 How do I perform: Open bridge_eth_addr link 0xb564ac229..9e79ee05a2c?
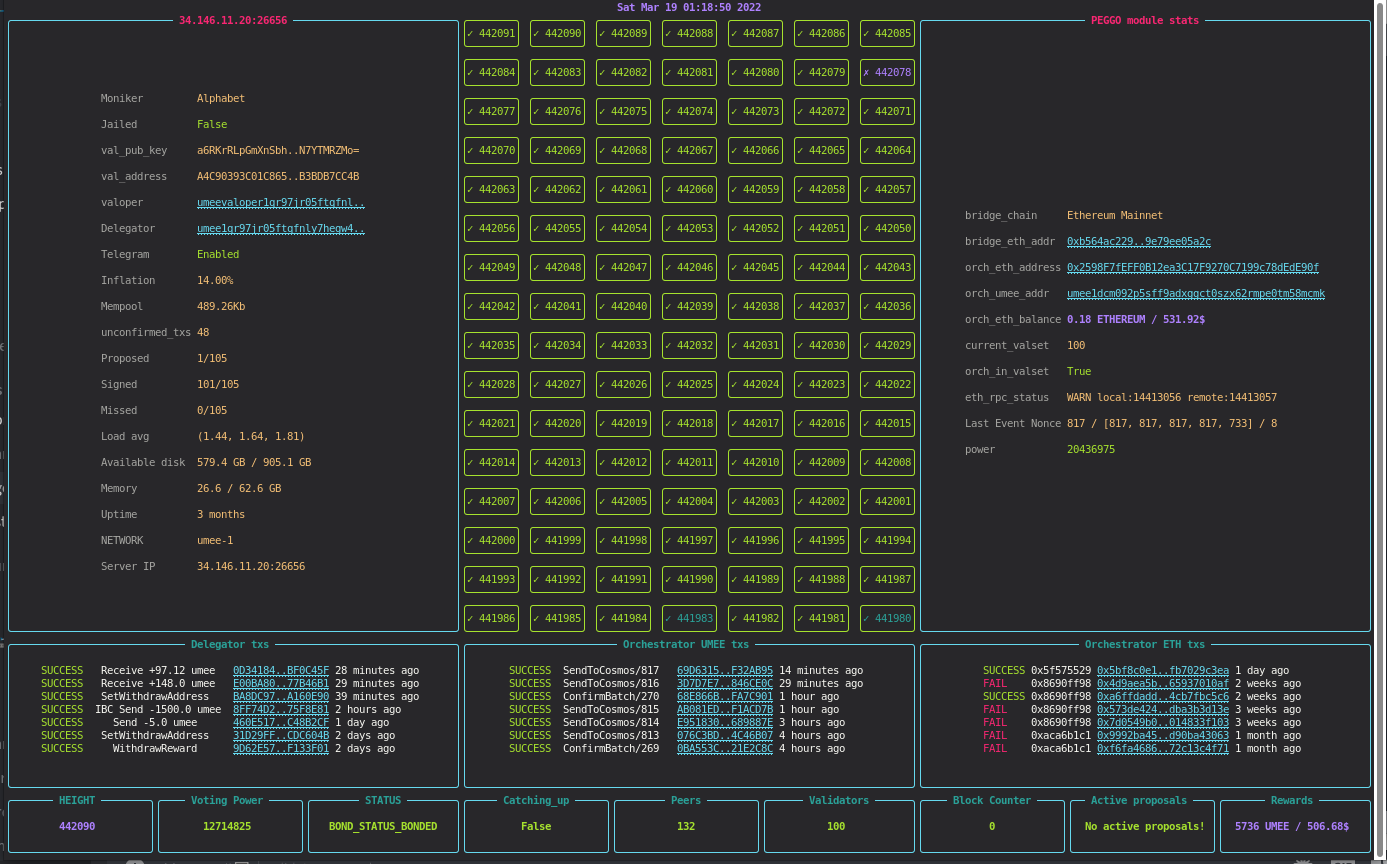tap(1139, 242)
